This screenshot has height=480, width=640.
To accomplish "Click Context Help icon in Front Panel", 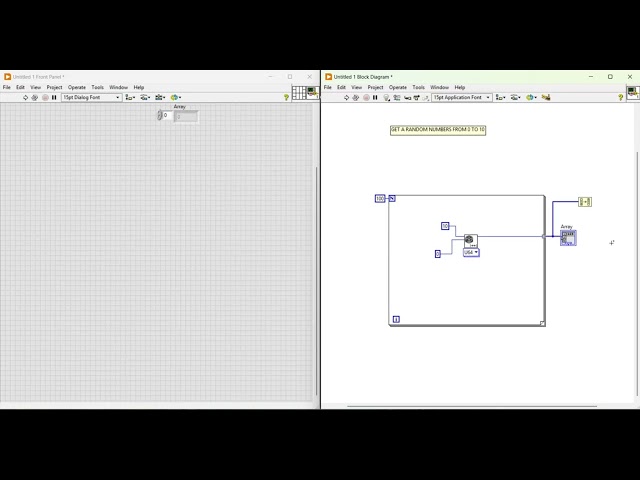I will click(x=286, y=98).
